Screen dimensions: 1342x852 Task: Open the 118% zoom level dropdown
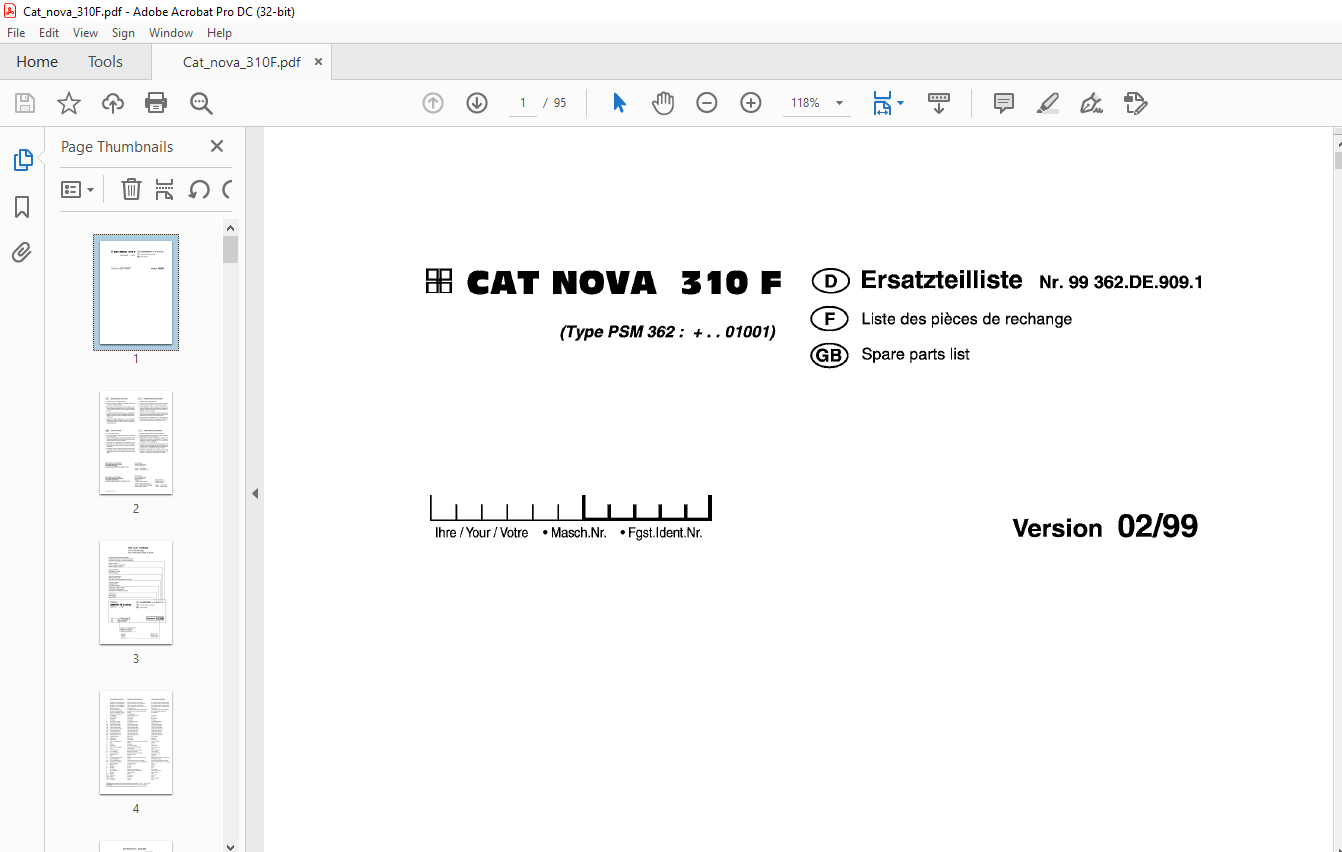pos(839,103)
